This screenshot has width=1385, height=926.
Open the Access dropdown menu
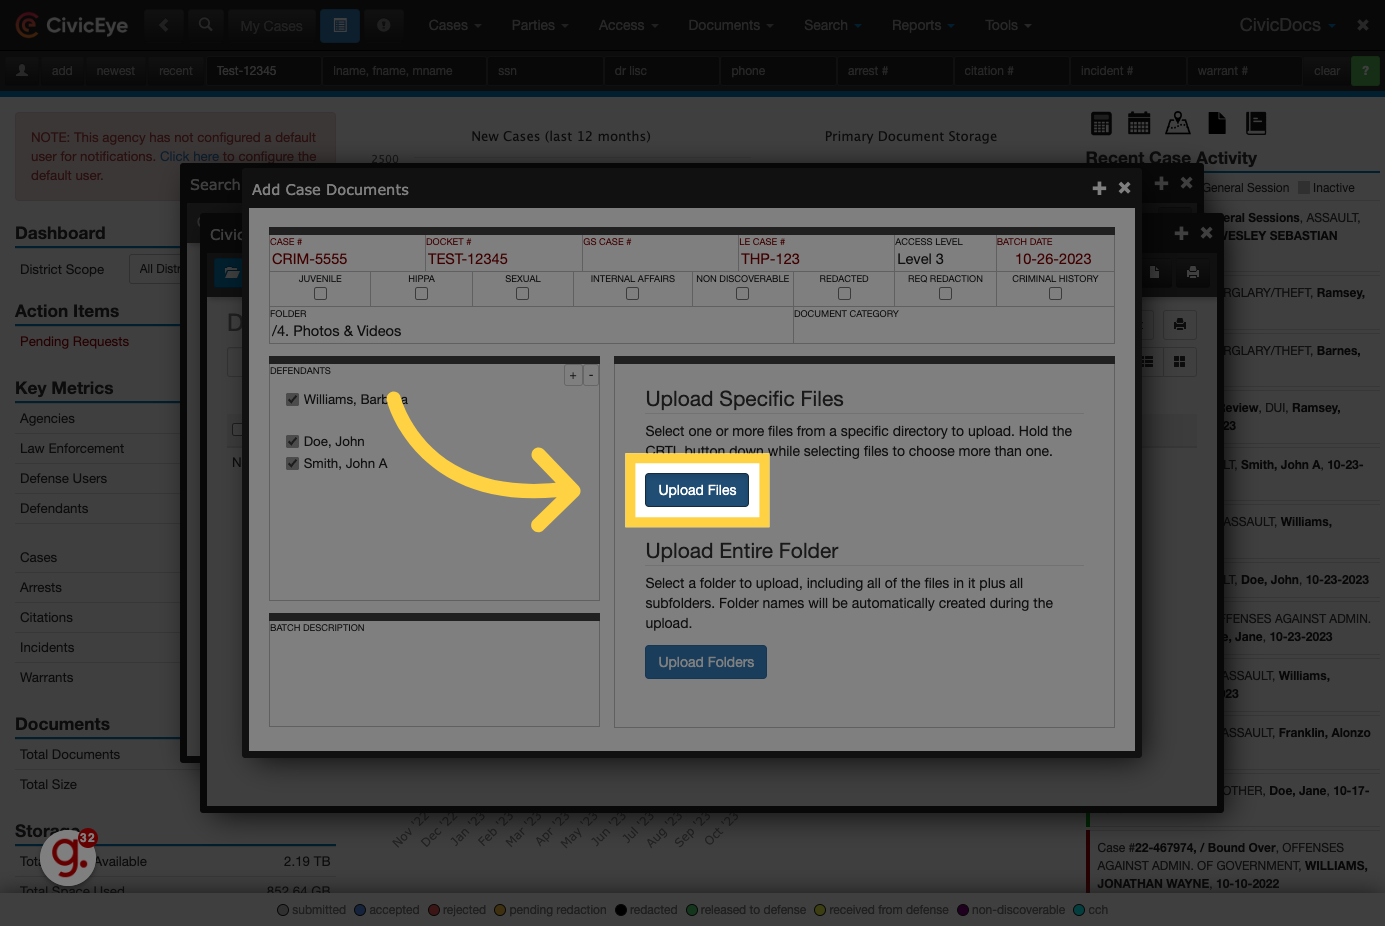pos(628,25)
